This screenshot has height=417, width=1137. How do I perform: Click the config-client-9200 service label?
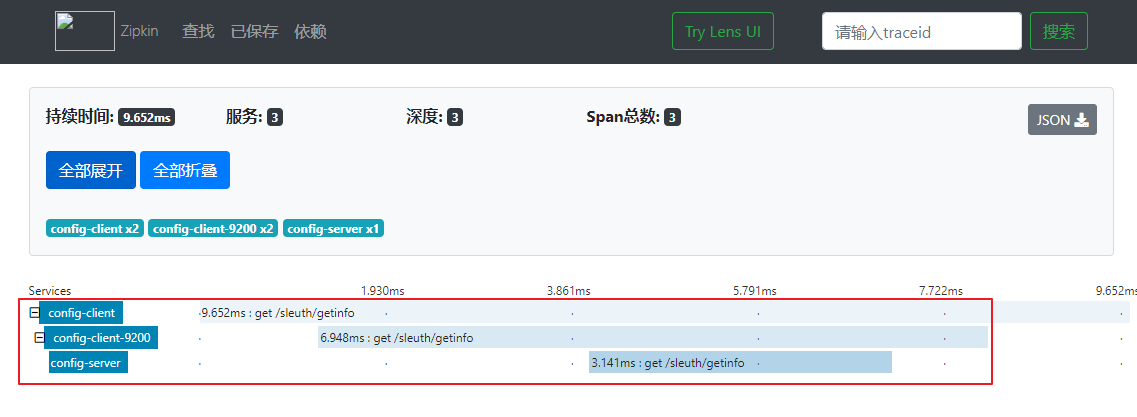[x=102, y=337]
